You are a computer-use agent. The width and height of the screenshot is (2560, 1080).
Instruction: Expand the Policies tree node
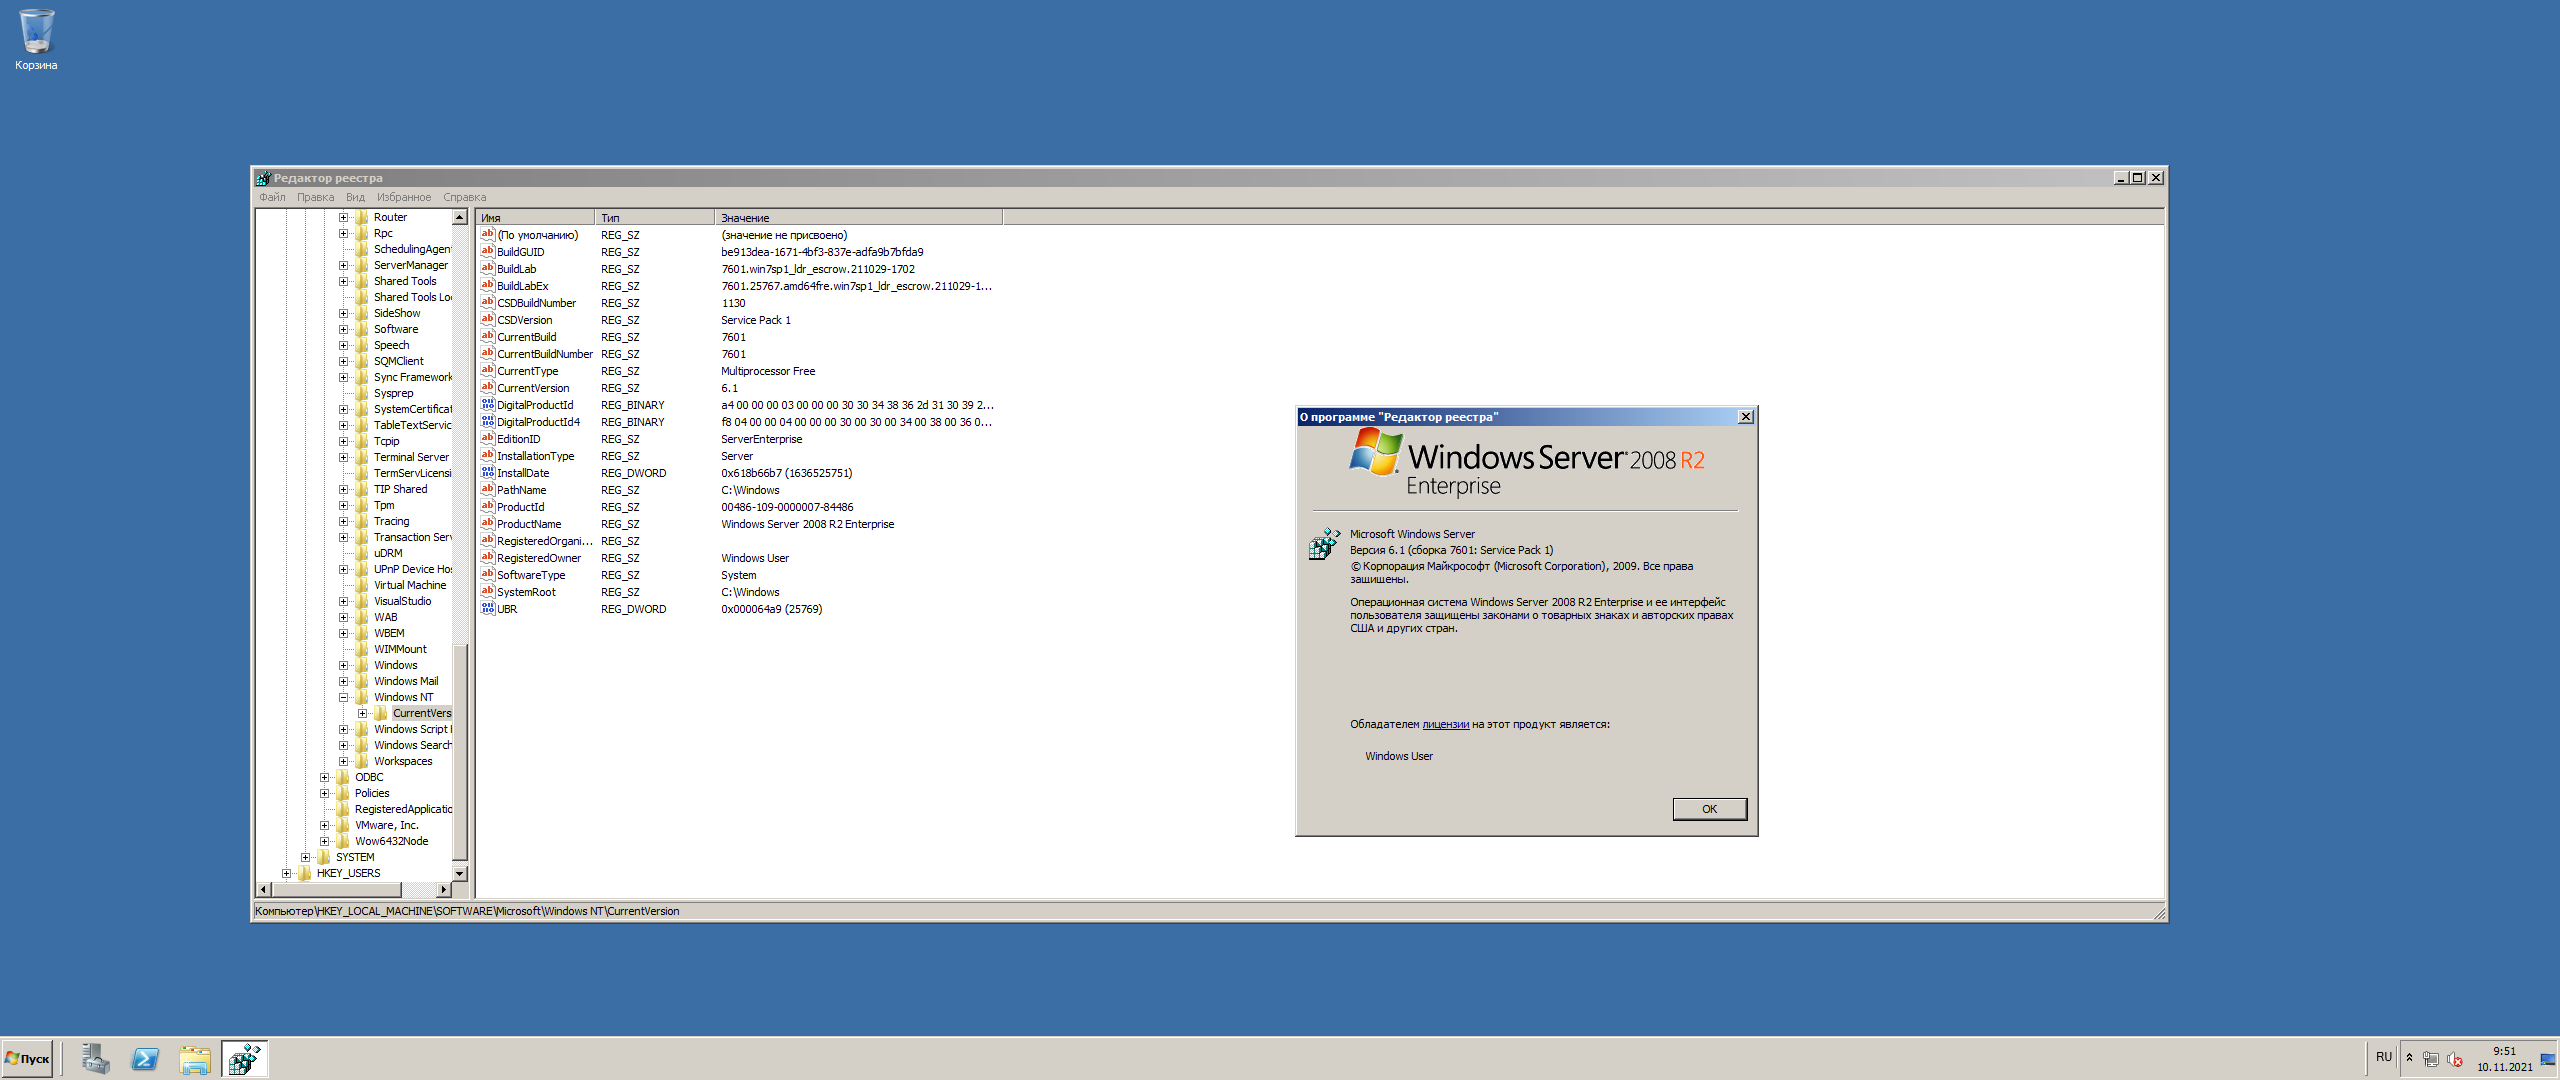click(324, 793)
